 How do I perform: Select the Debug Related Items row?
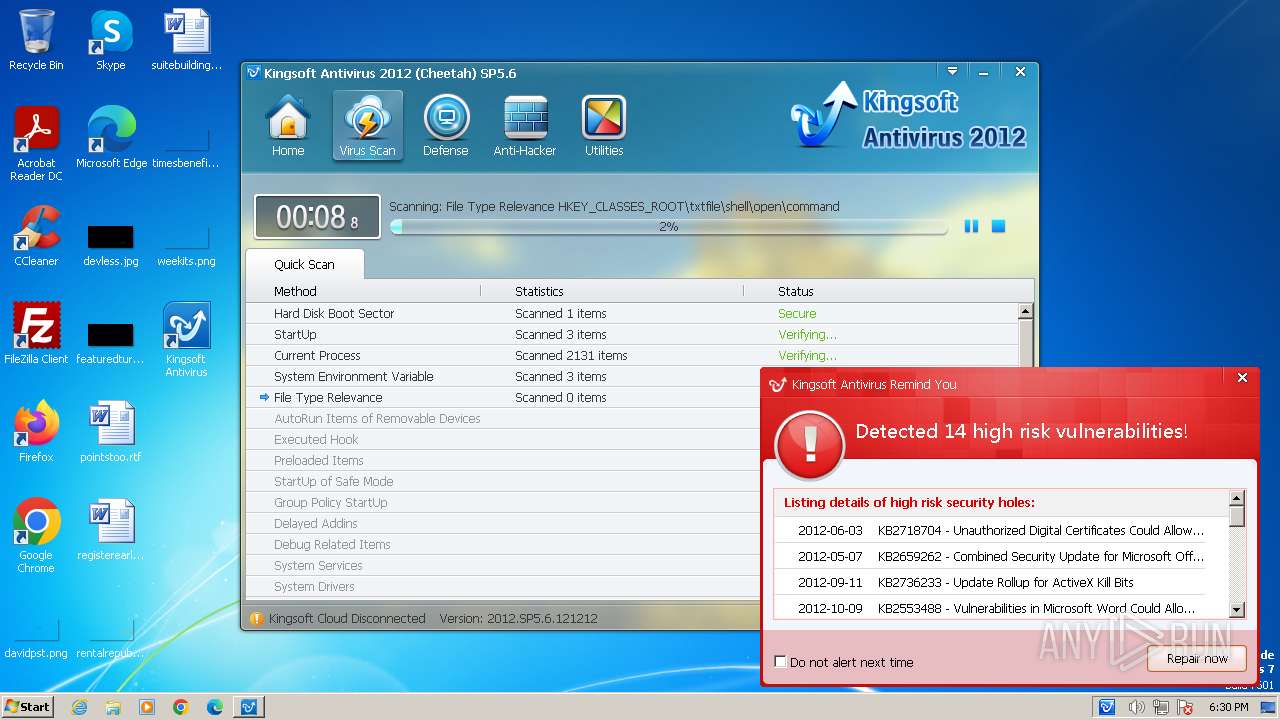504,544
